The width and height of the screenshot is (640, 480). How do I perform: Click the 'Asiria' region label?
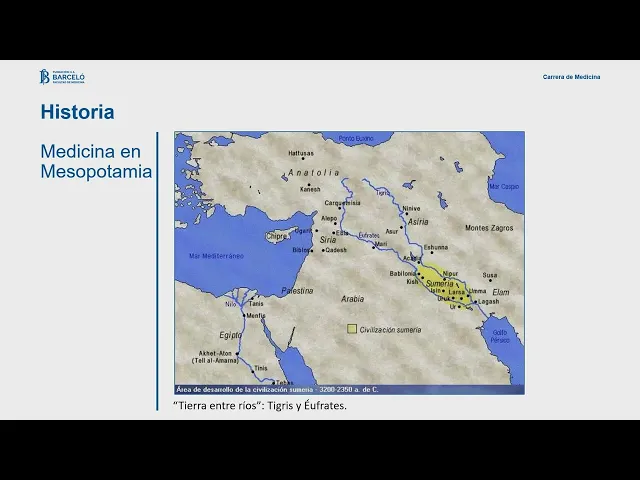pyautogui.click(x=418, y=222)
